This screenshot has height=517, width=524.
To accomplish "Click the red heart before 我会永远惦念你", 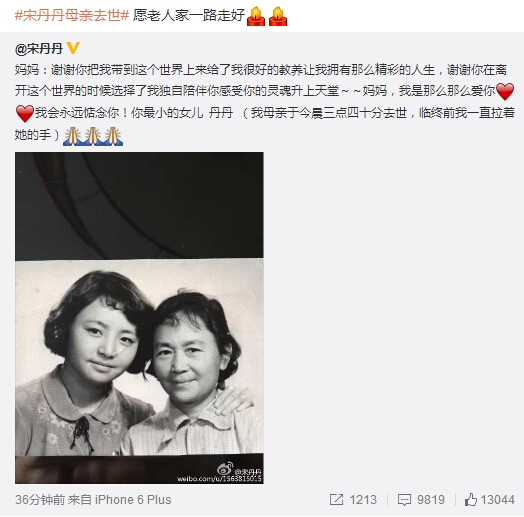I will click(x=25, y=113).
